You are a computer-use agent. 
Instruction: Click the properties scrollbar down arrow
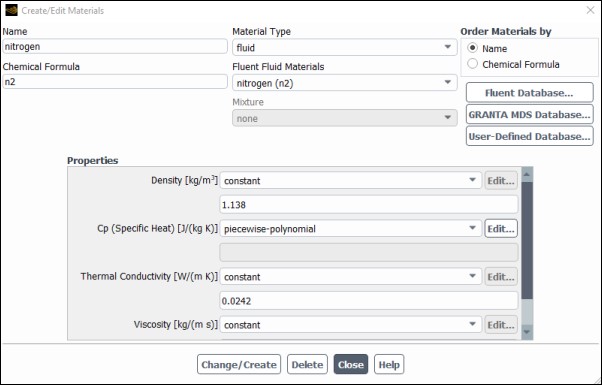(527, 332)
